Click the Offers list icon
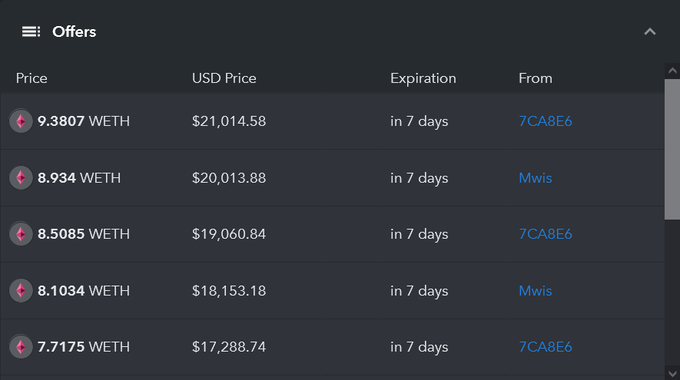 pyautogui.click(x=31, y=32)
